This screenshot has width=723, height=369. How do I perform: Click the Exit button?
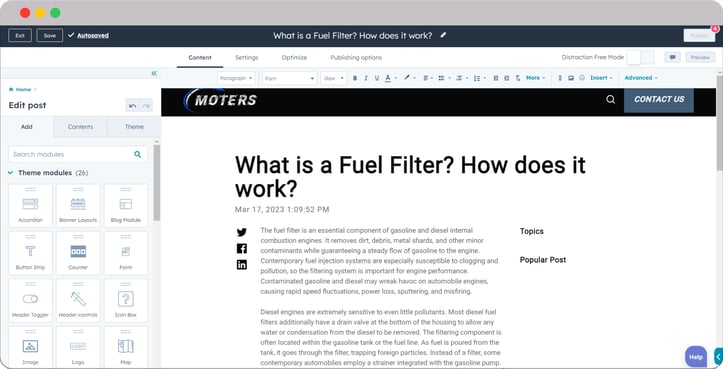coord(20,36)
